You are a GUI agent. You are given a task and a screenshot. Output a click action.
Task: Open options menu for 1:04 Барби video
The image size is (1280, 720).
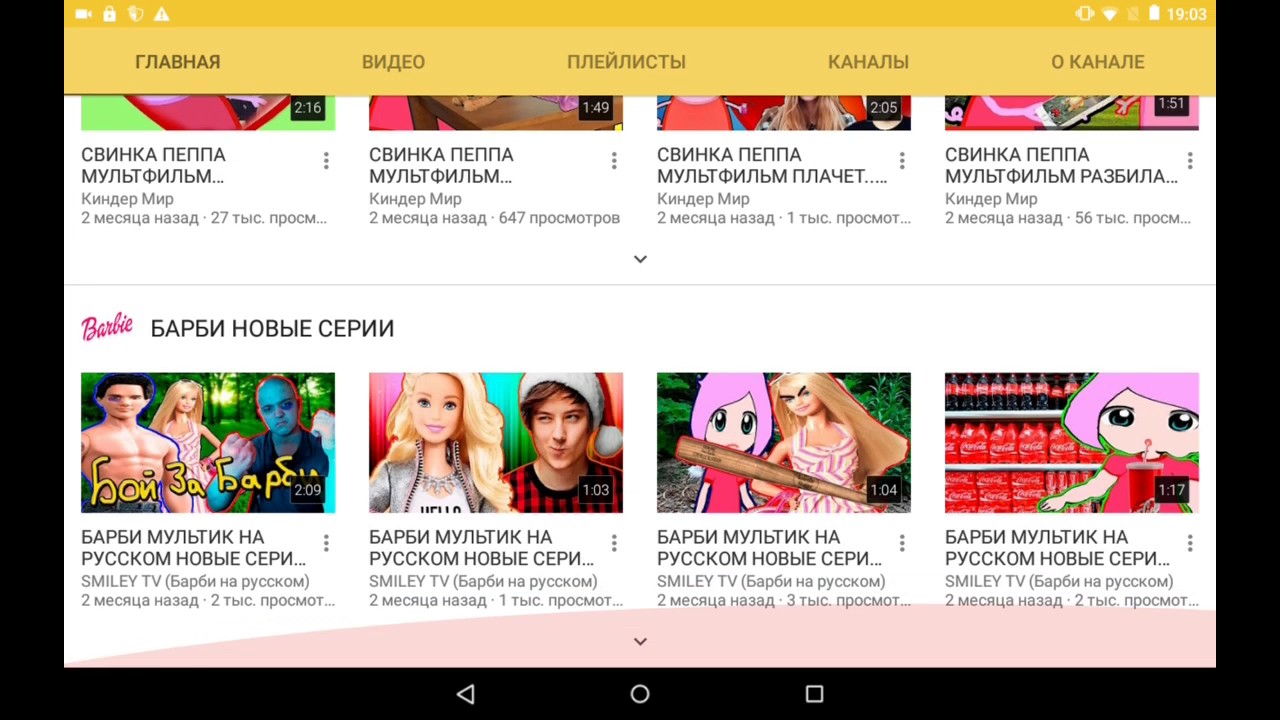pos(902,543)
